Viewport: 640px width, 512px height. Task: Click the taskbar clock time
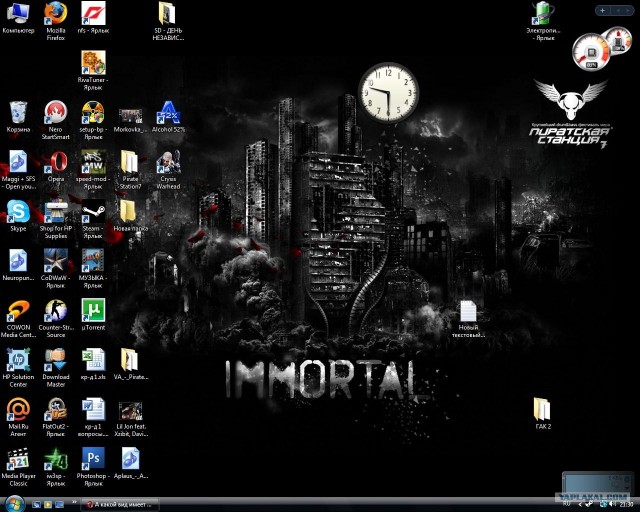(x=628, y=505)
